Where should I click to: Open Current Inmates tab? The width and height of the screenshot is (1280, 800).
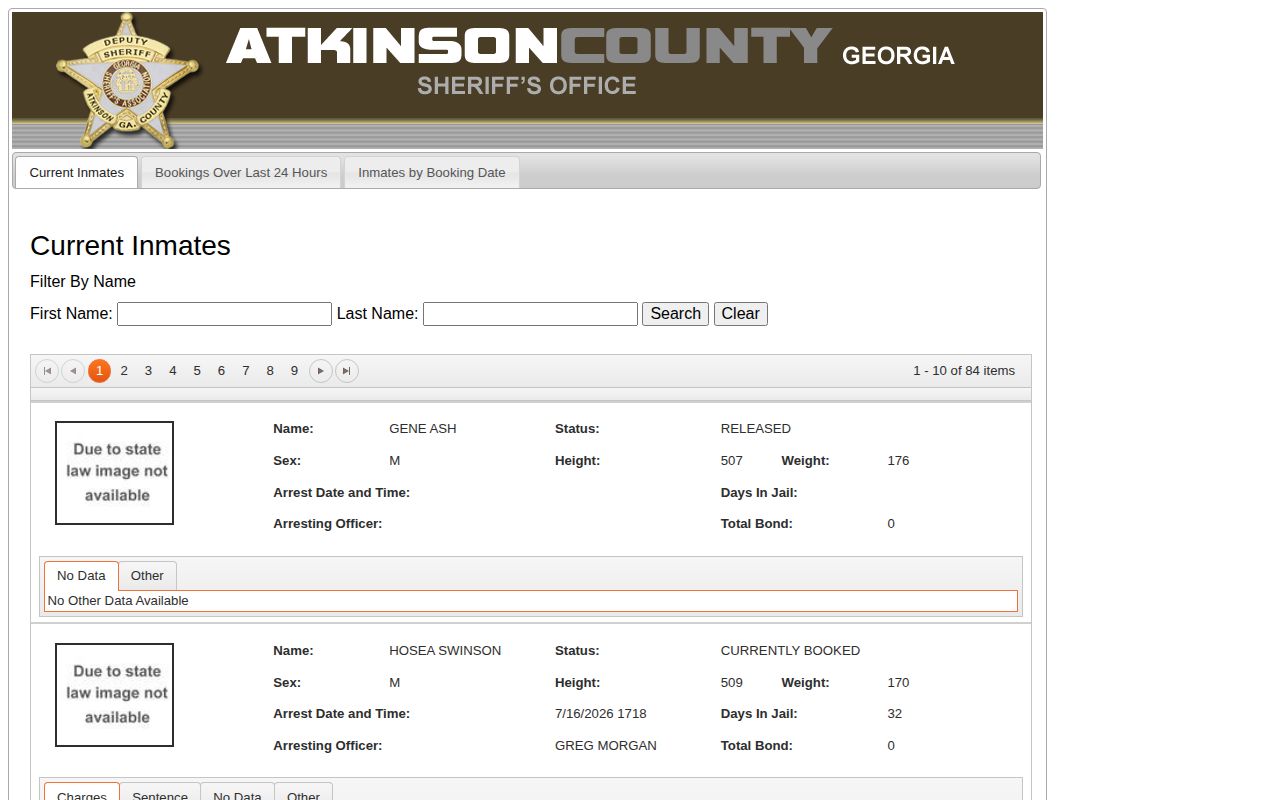pyautogui.click(x=77, y=172)
